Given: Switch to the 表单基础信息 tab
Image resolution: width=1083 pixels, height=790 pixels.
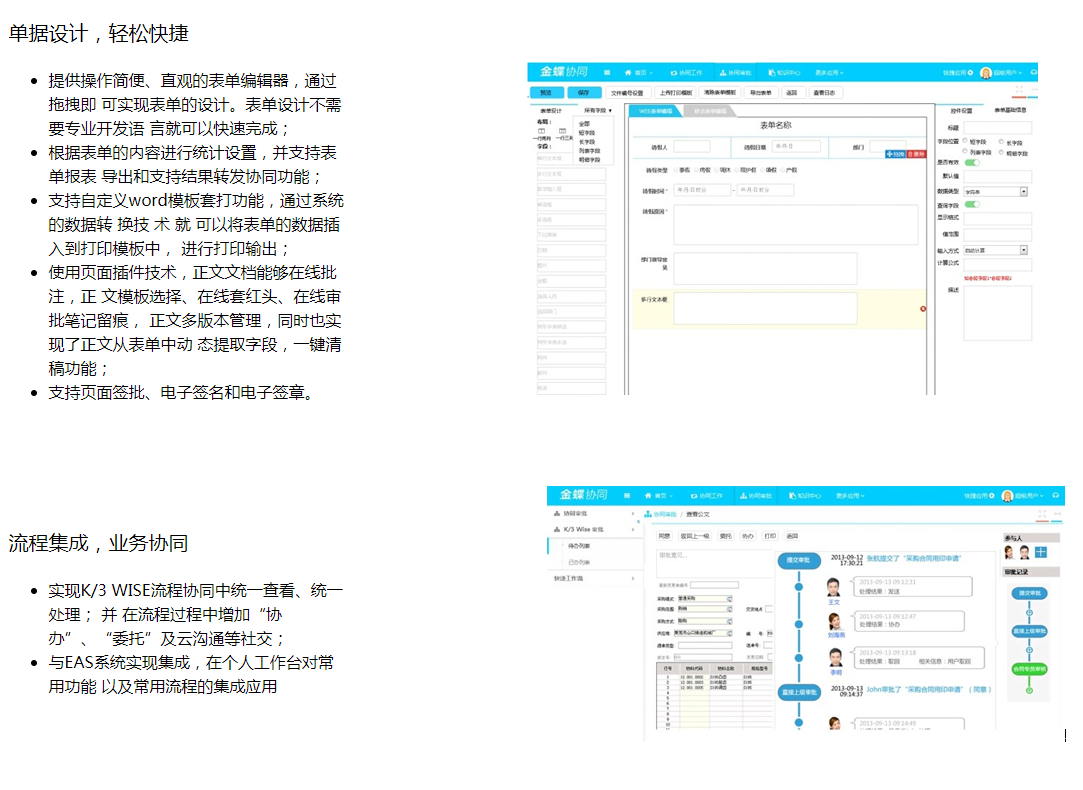Looking at the screenshot, I should coord(1010,110).
